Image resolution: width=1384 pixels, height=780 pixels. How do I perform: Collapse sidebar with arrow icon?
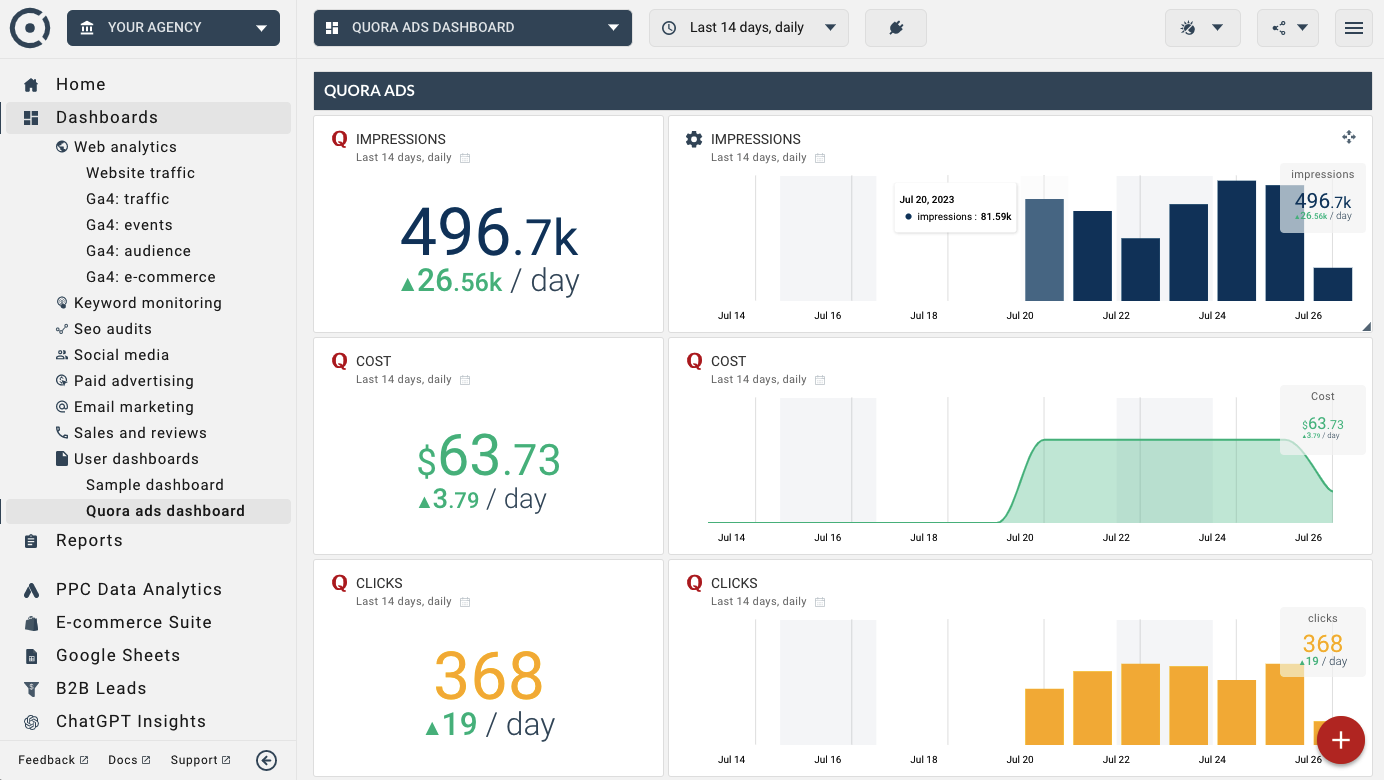pyautogui.click(x=266, y=760)
